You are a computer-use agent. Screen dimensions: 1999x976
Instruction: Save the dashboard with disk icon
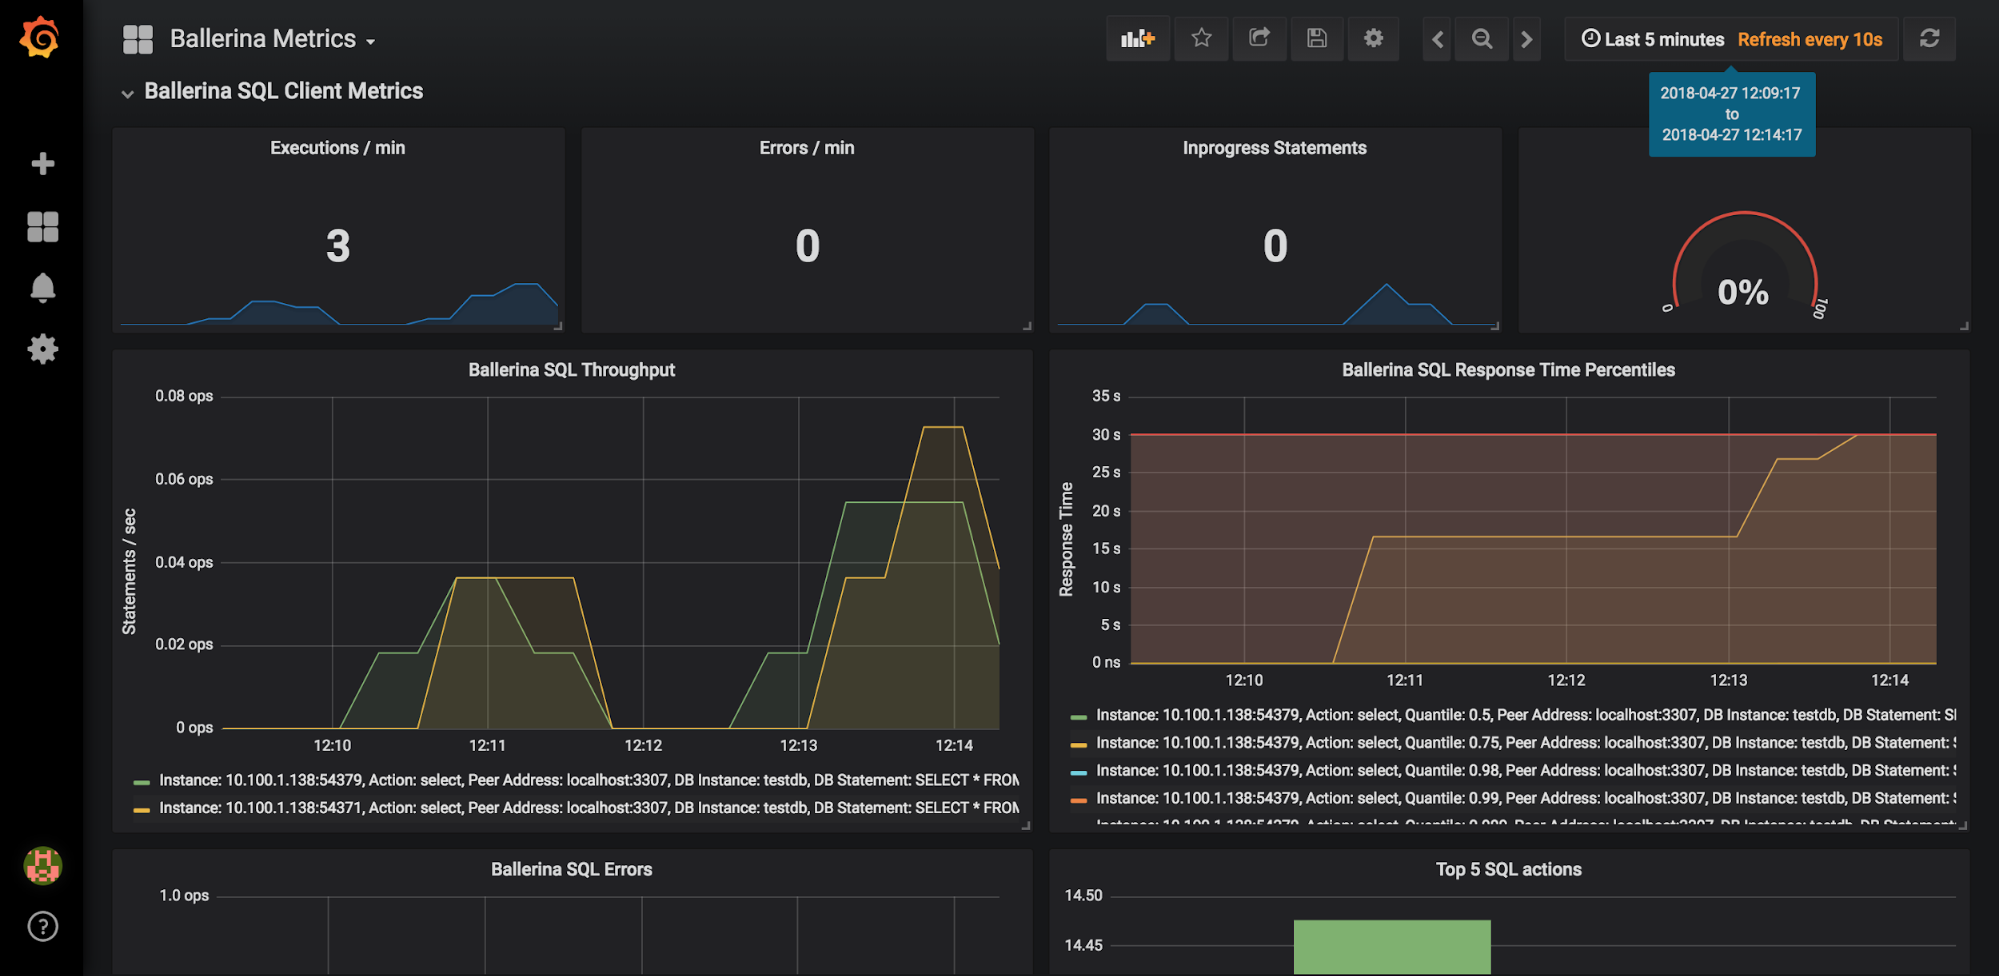(1316, 39)
